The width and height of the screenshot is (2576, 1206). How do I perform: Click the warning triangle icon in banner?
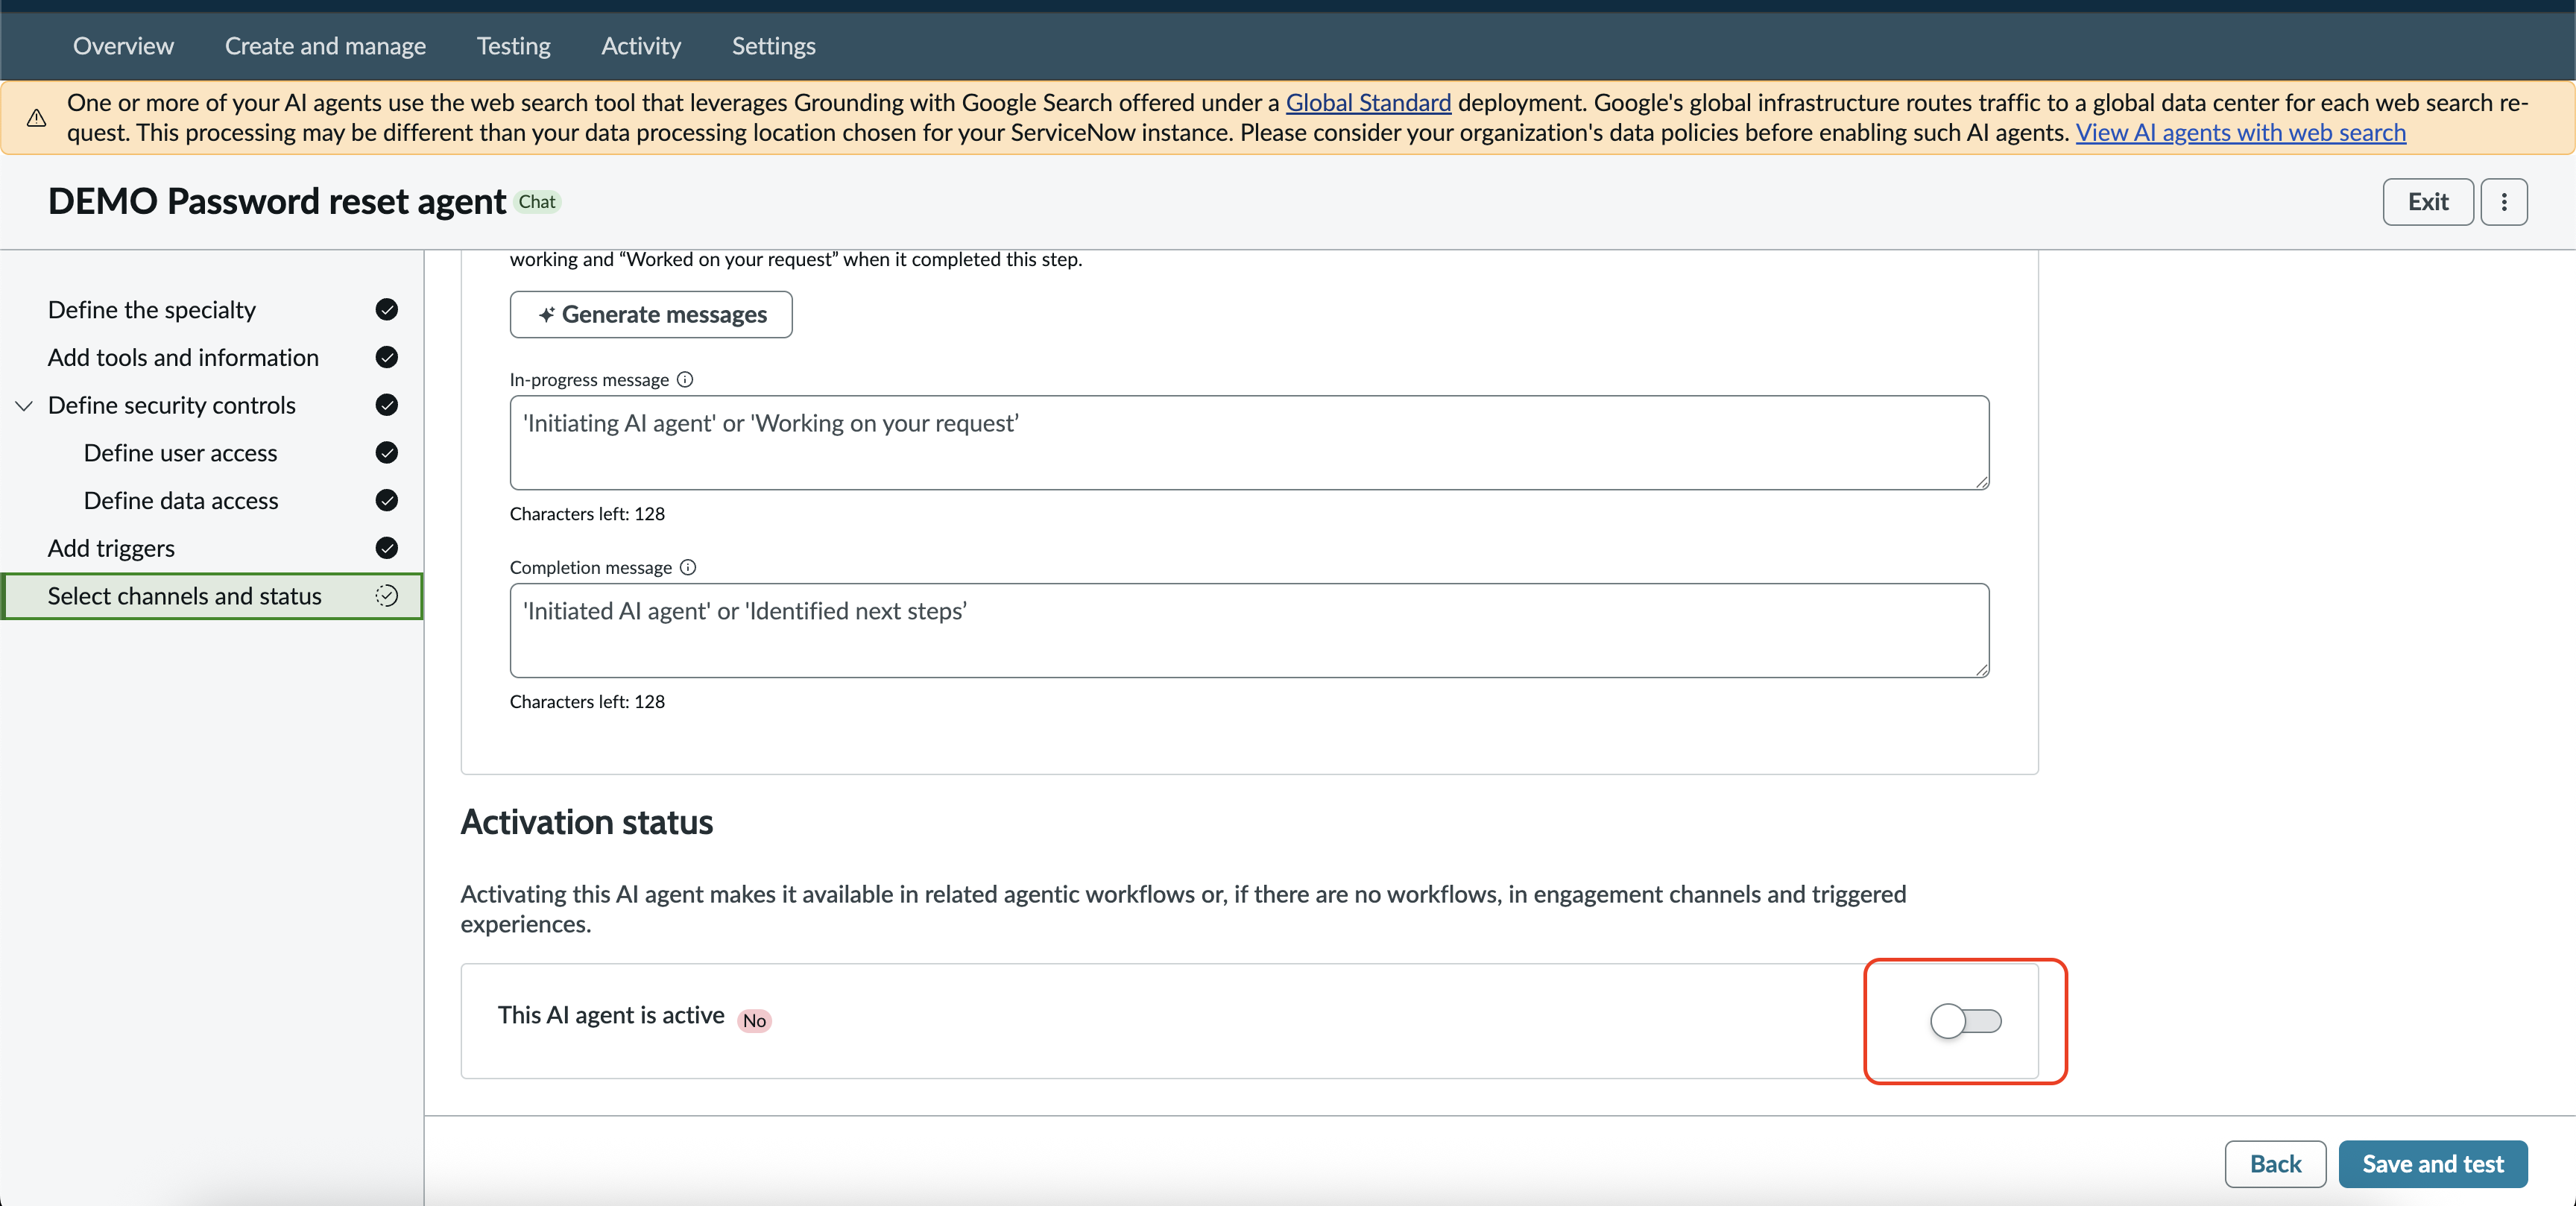click(37, 118)
